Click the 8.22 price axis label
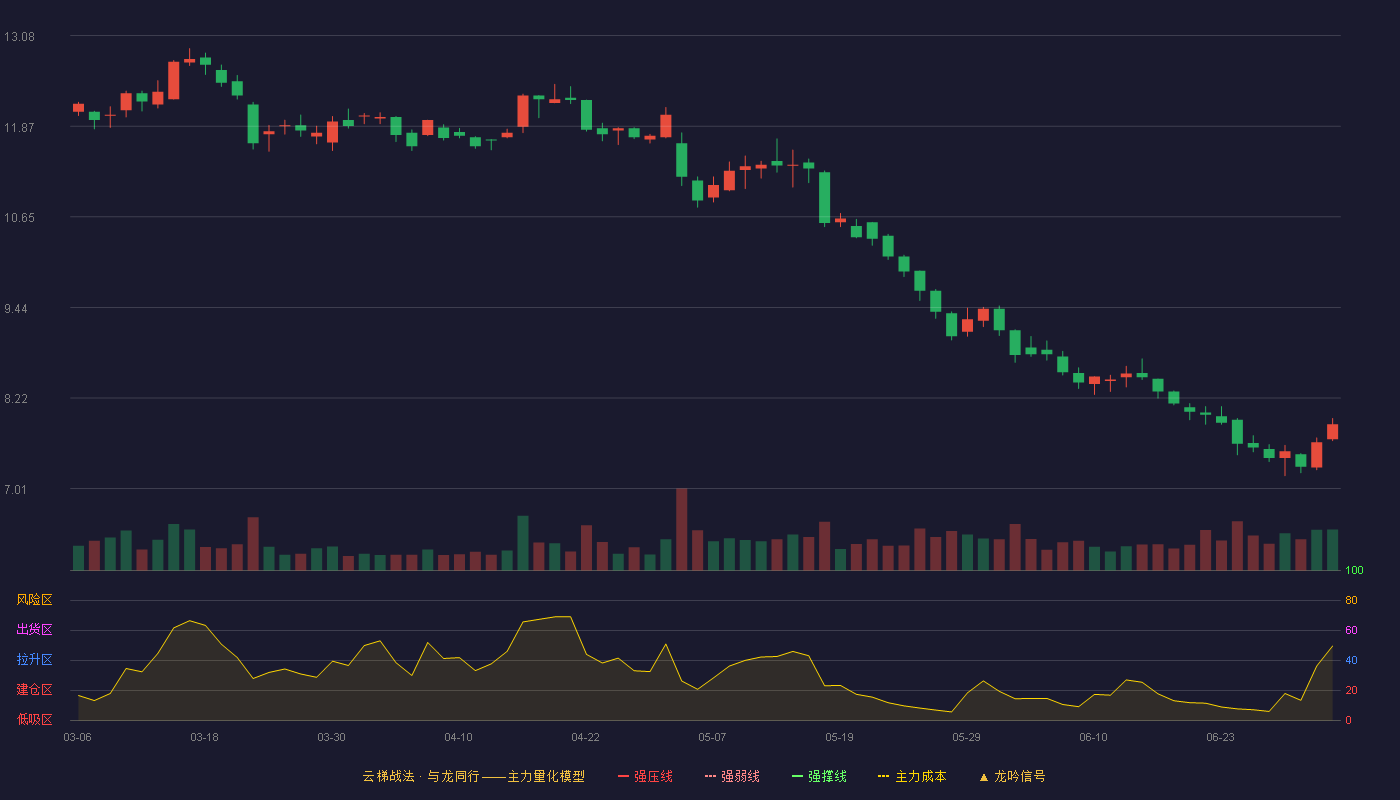 coord(17,399)
